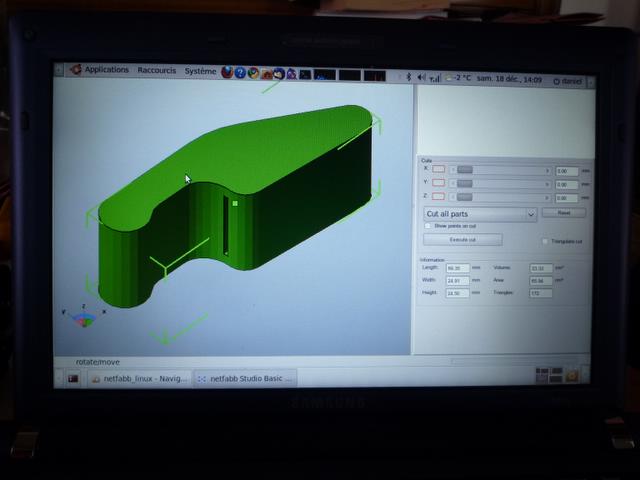
Task: Click the show desktop icon in bottom panel
Action: (x=73, y=378)
